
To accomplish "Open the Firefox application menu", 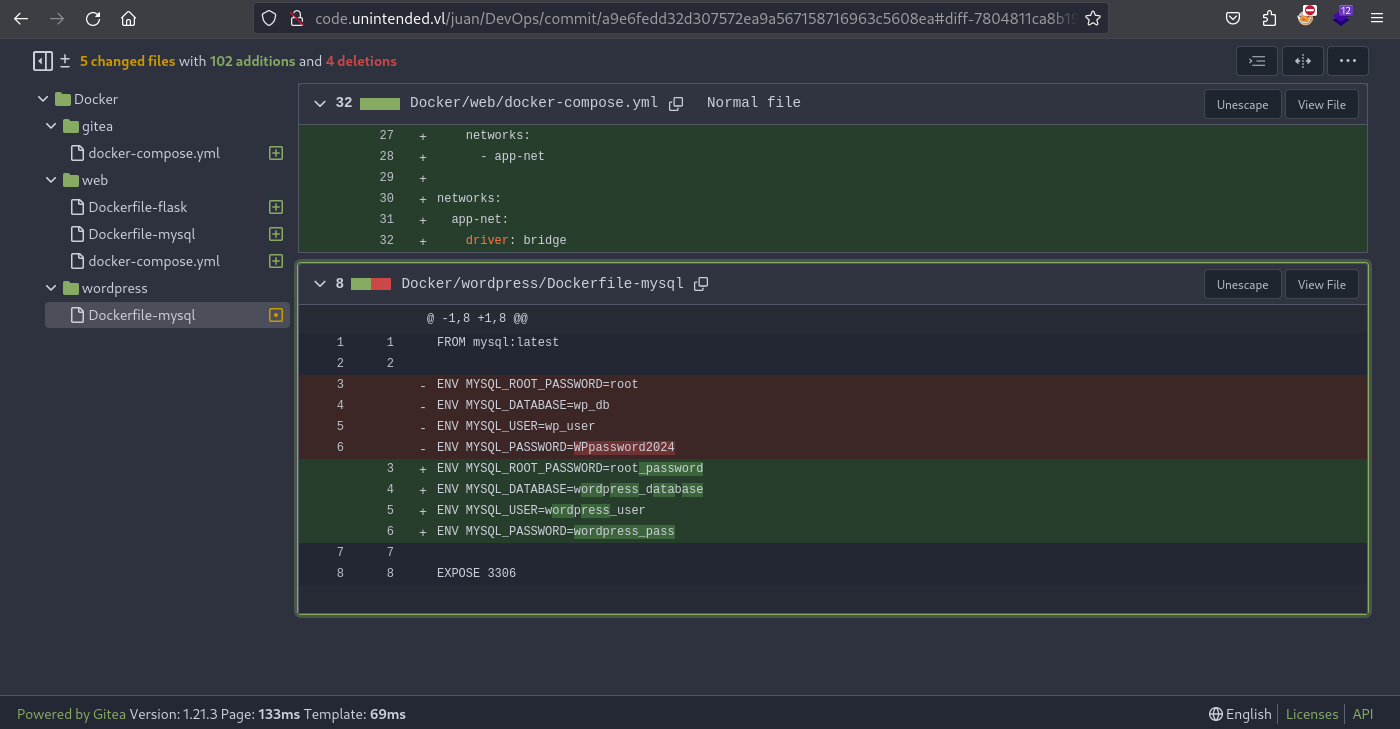I will 1376,18.
